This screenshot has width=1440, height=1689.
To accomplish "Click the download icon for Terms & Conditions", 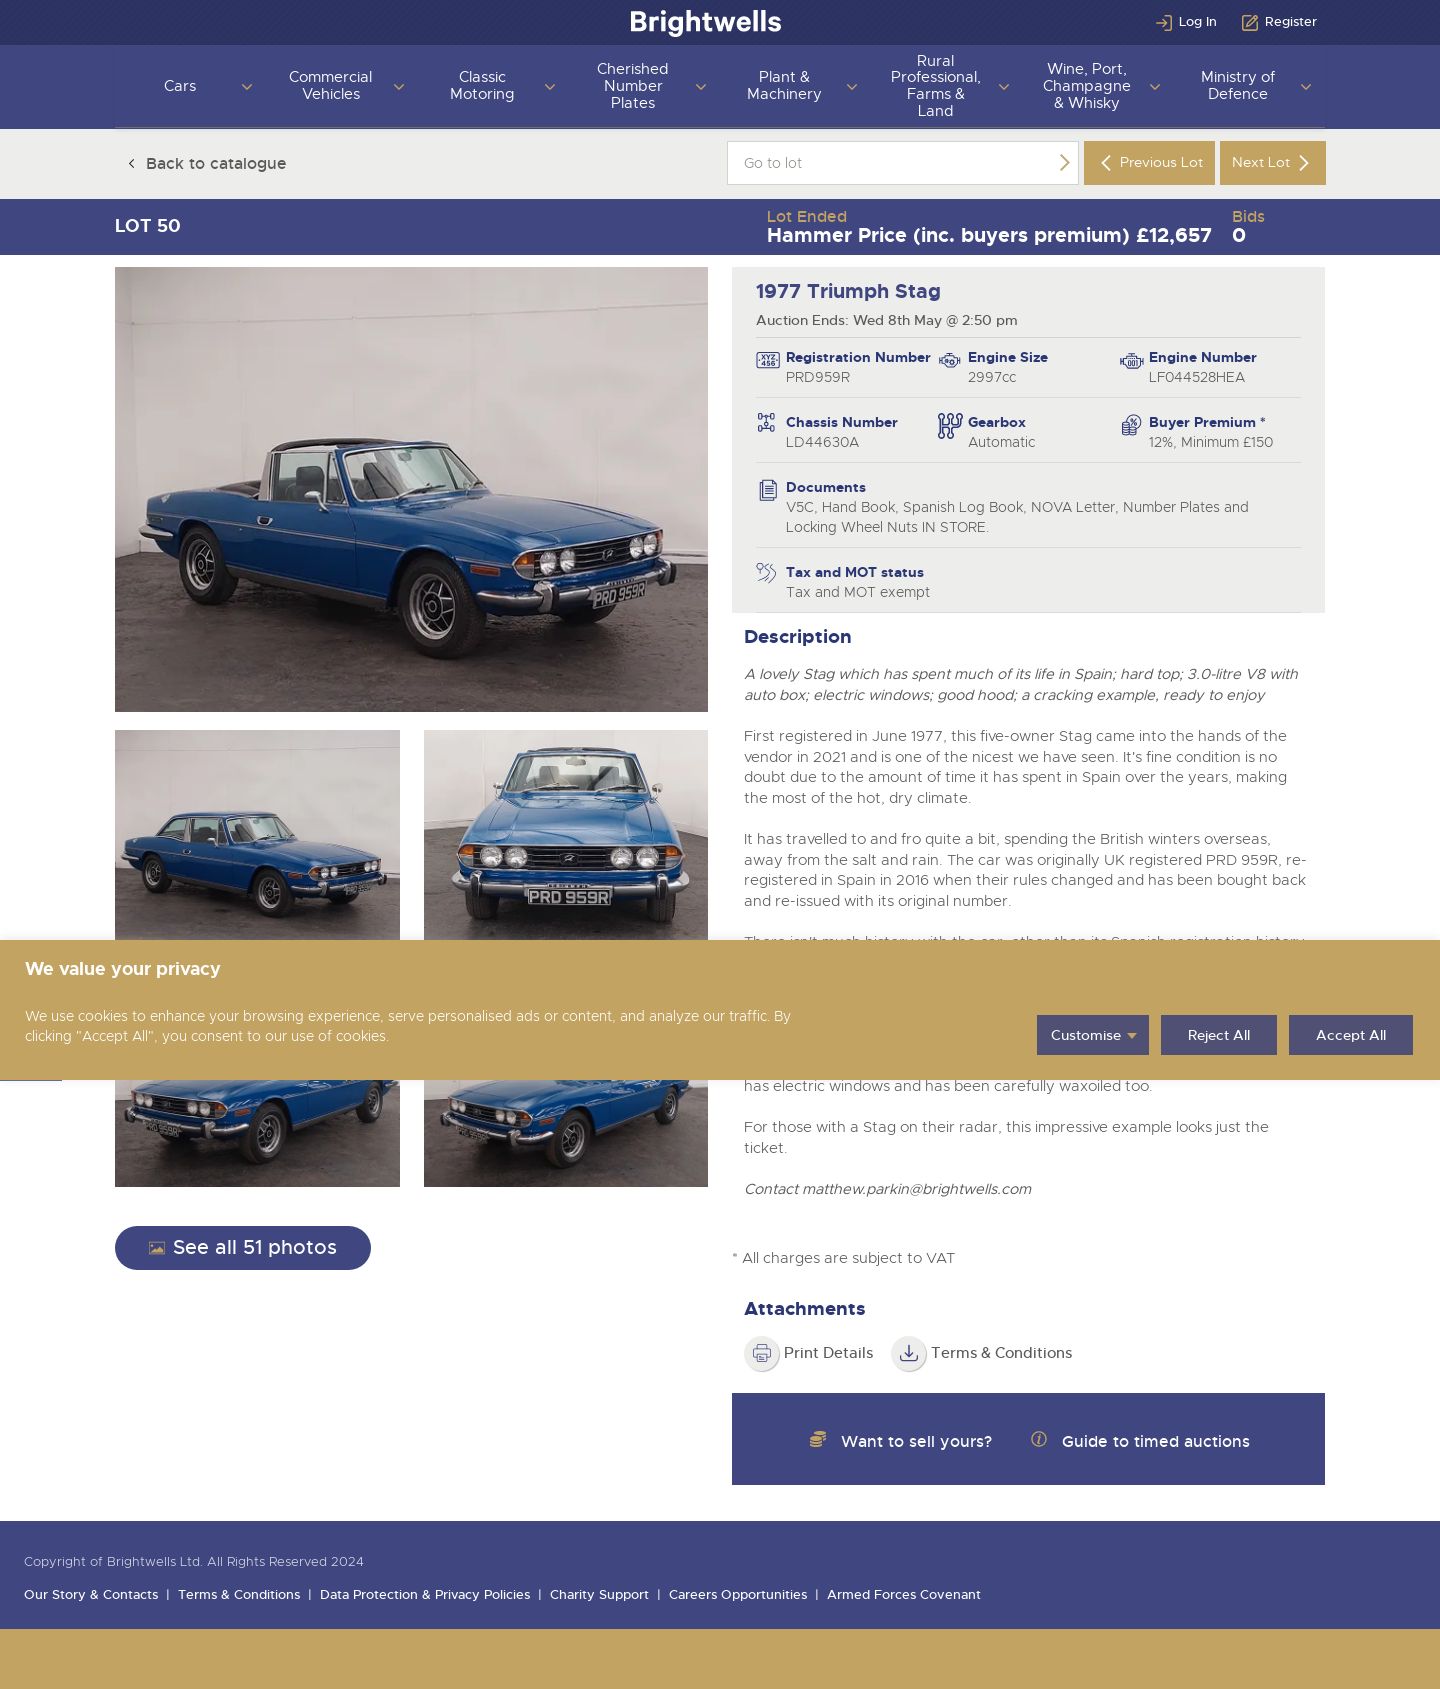I will point(909,1353).
